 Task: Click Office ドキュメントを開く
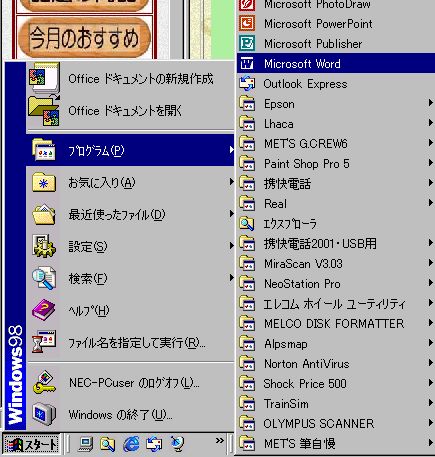coord(130,110)
